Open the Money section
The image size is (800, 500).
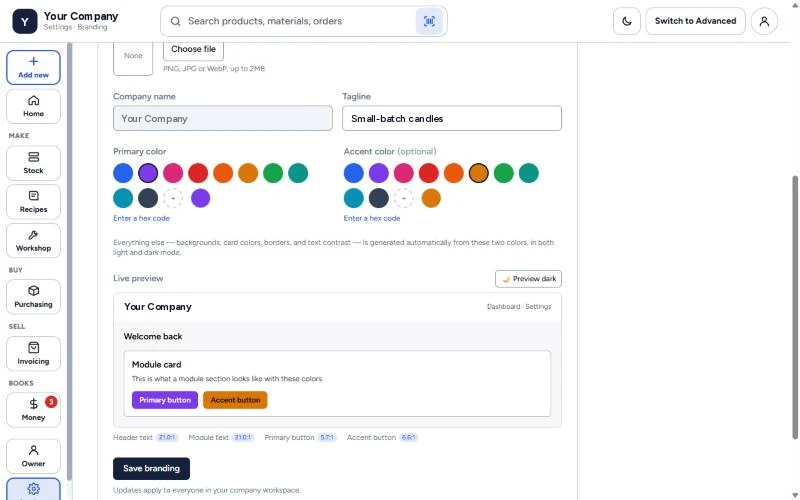click(33, 410)
